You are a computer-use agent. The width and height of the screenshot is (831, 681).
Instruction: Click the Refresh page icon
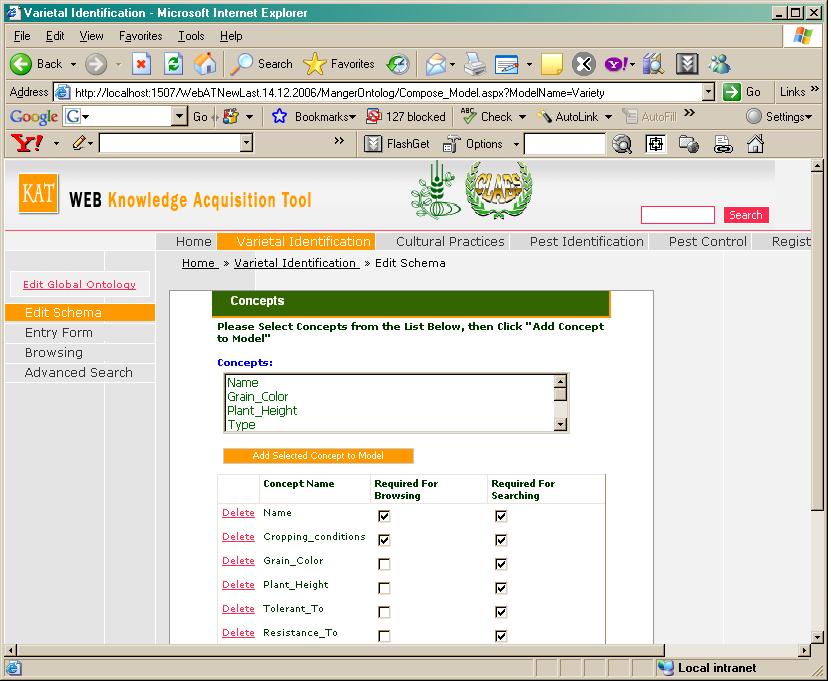173,64
